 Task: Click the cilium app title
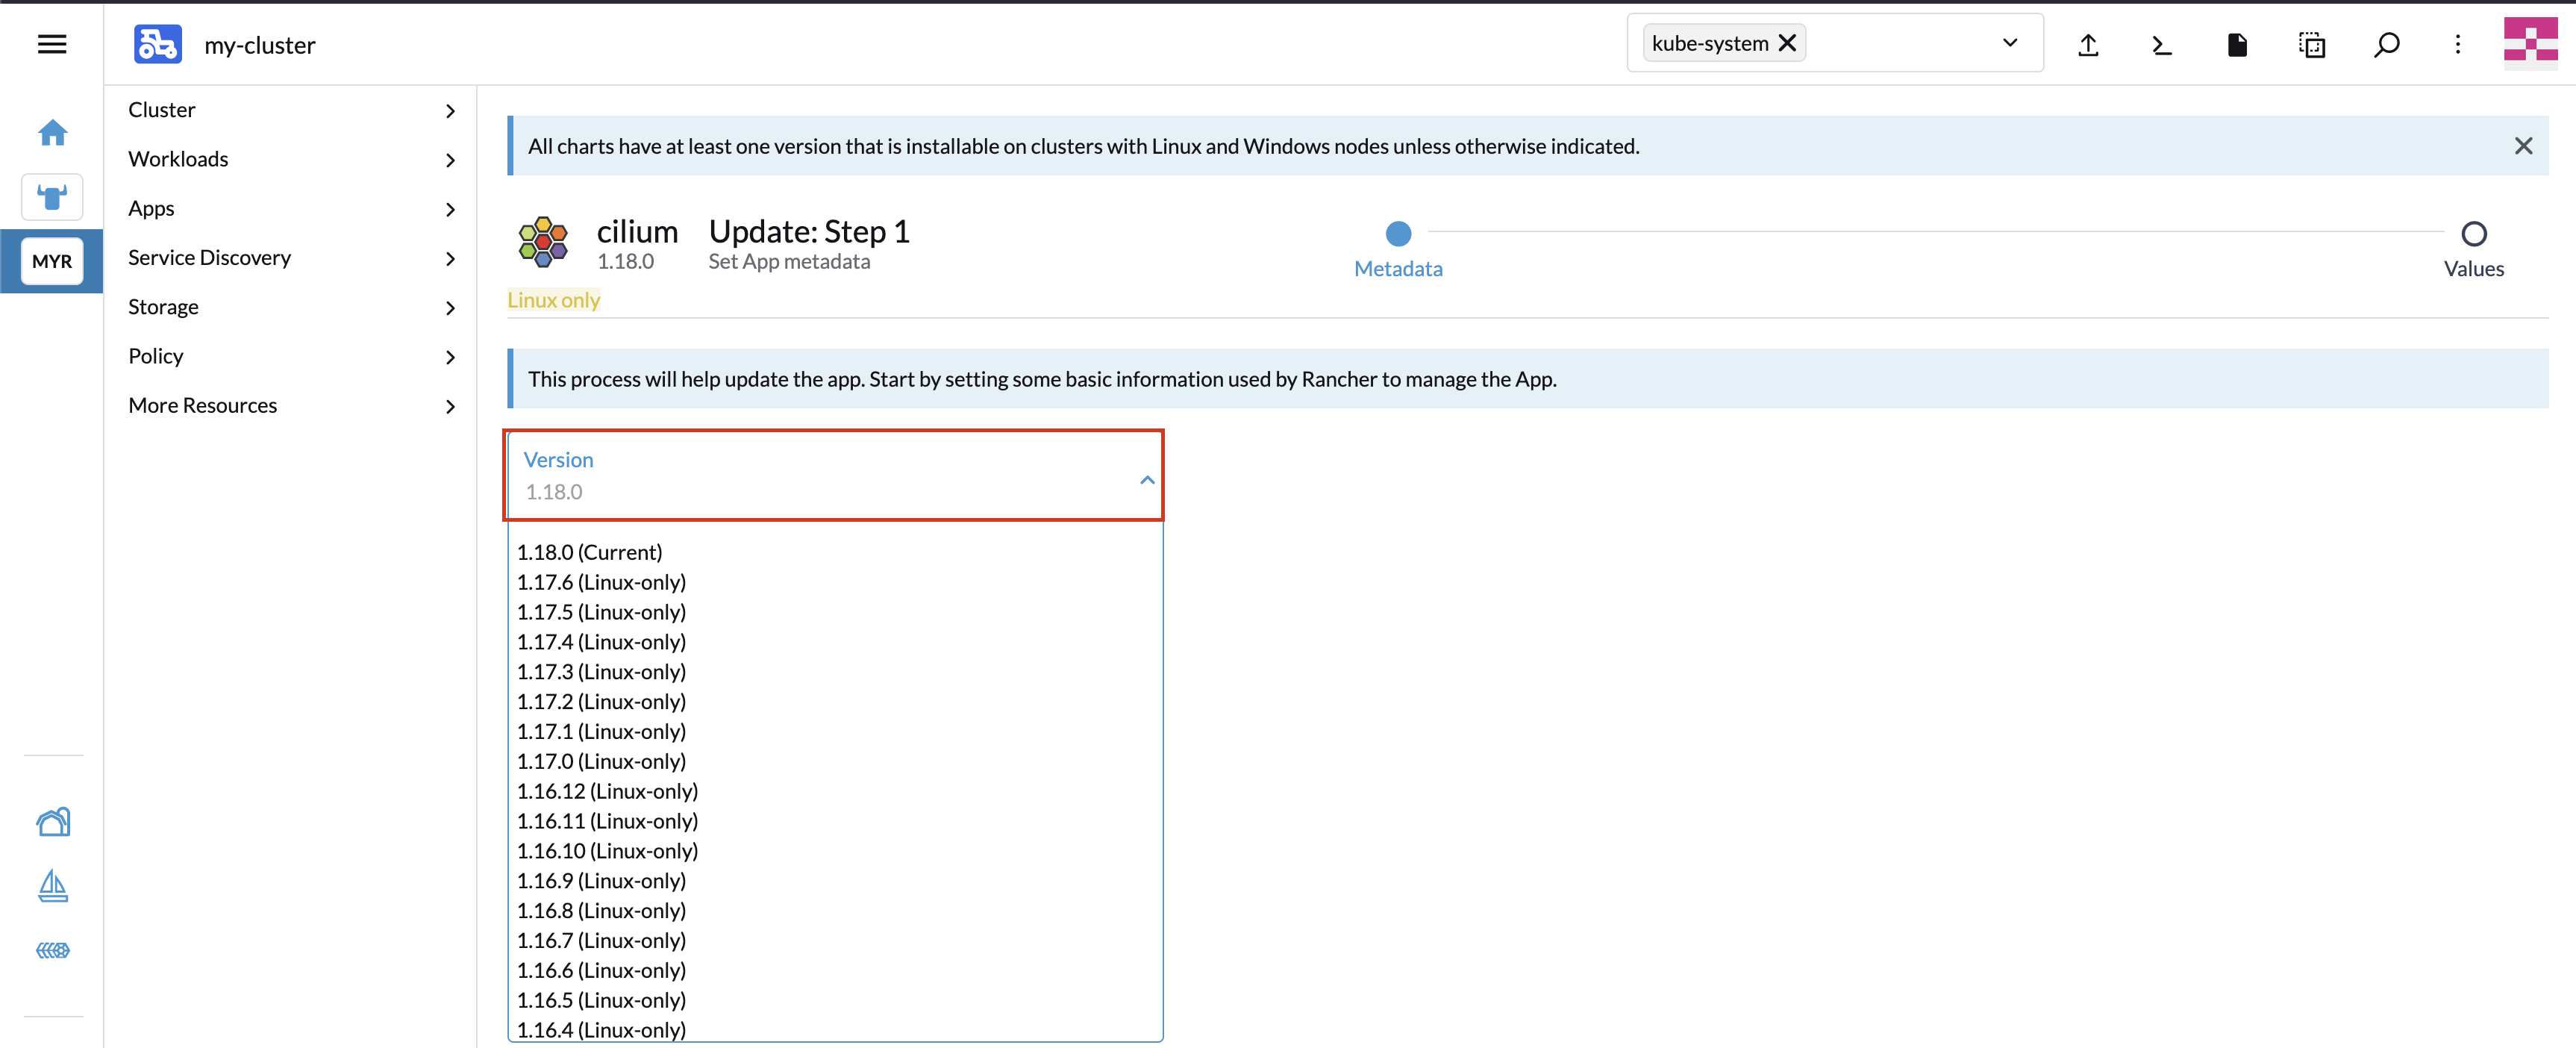coord(637,232)
